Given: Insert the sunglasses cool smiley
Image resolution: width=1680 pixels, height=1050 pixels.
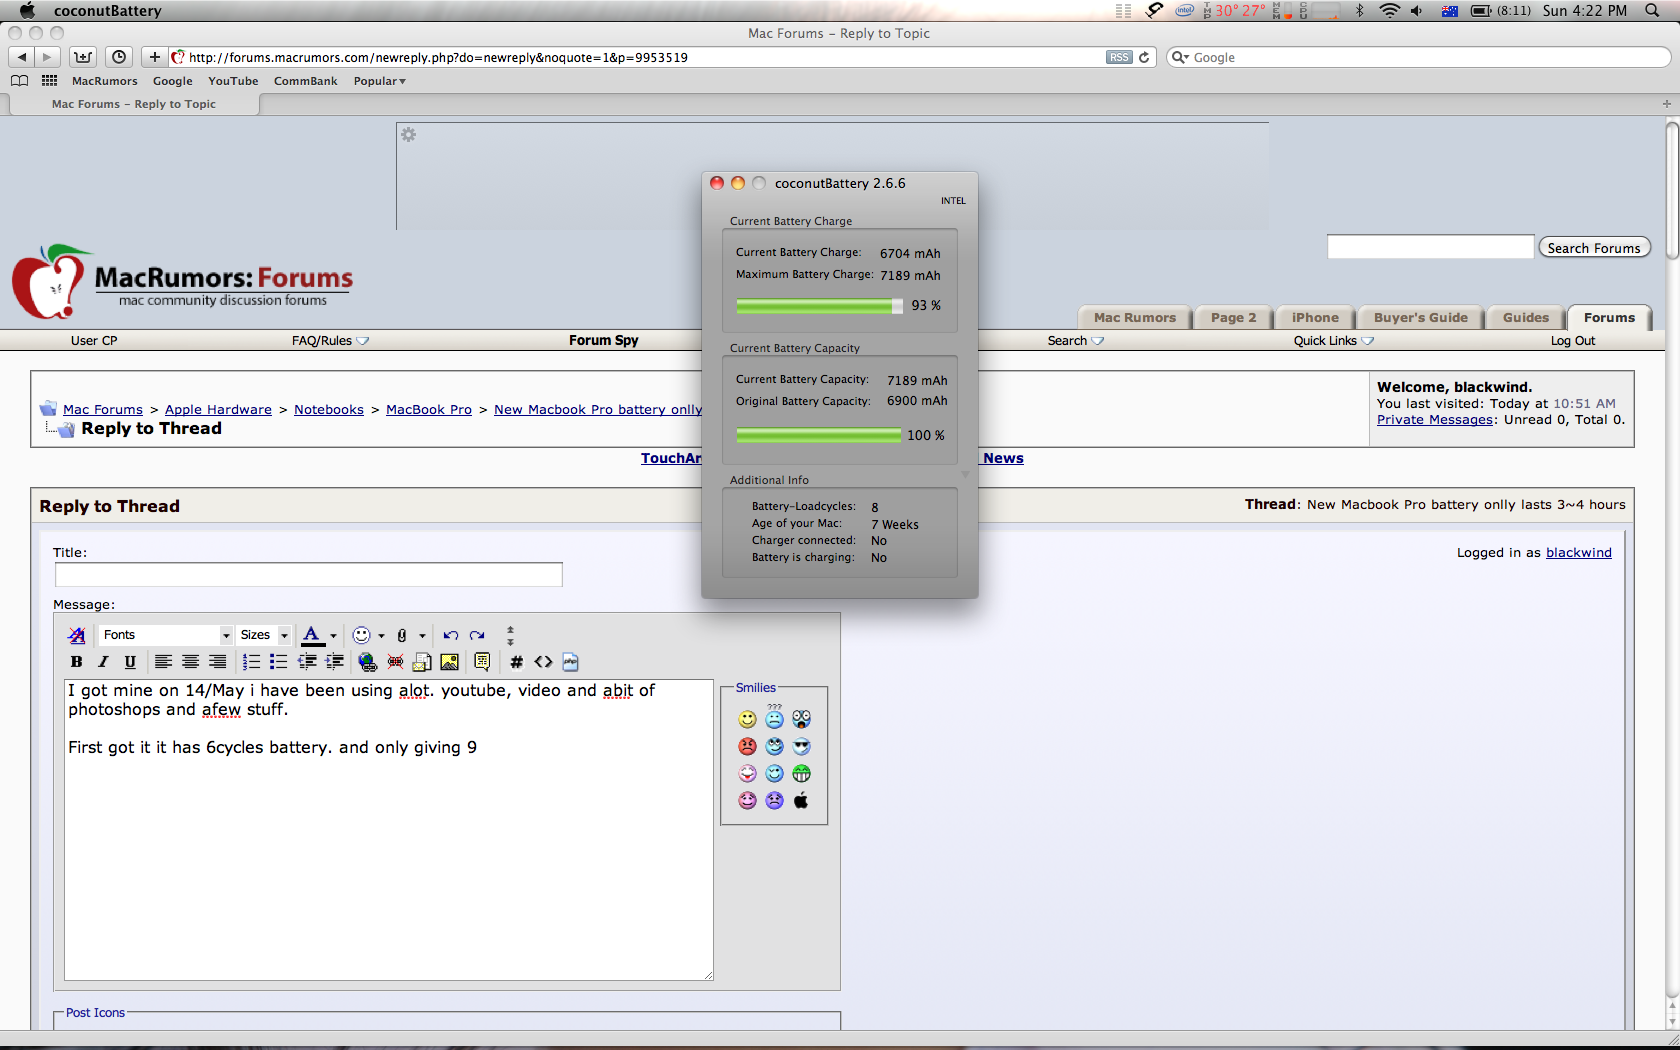Looking at the screenshot, I should (801, 746).
